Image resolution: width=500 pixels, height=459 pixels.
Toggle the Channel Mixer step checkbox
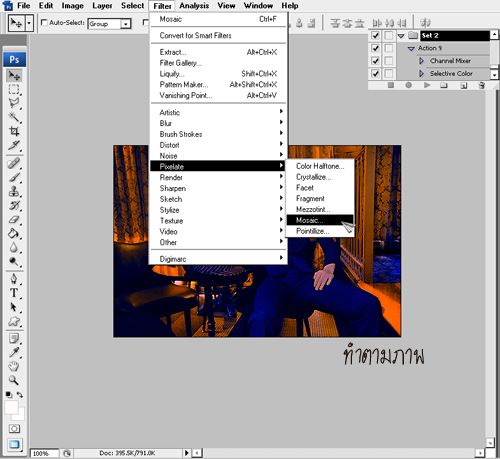[375, 61]
